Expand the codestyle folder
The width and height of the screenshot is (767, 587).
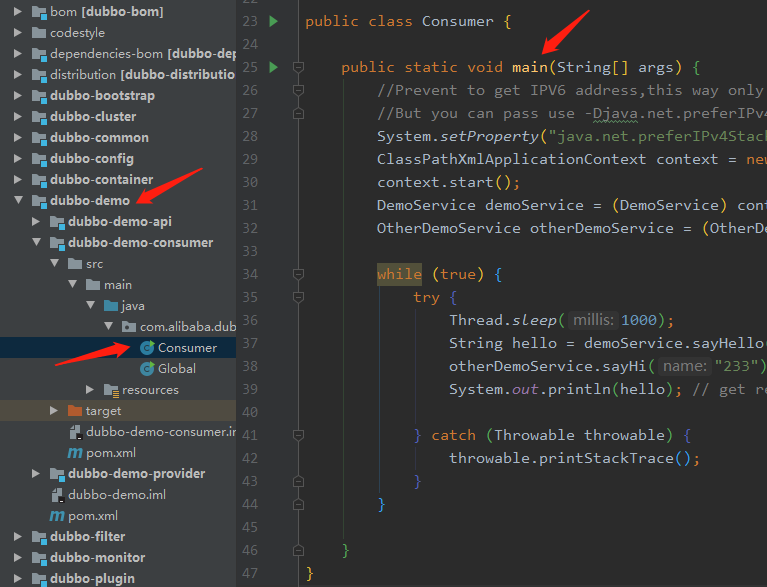click(x=18, y=32)
